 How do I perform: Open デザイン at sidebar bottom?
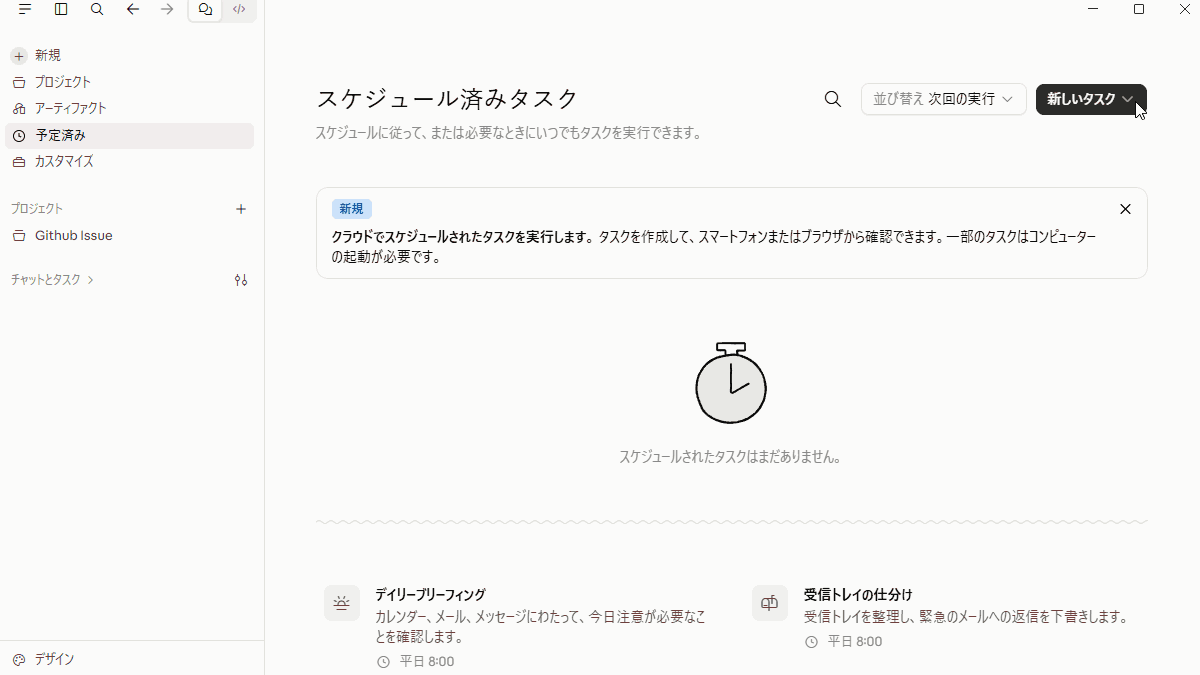132,659
